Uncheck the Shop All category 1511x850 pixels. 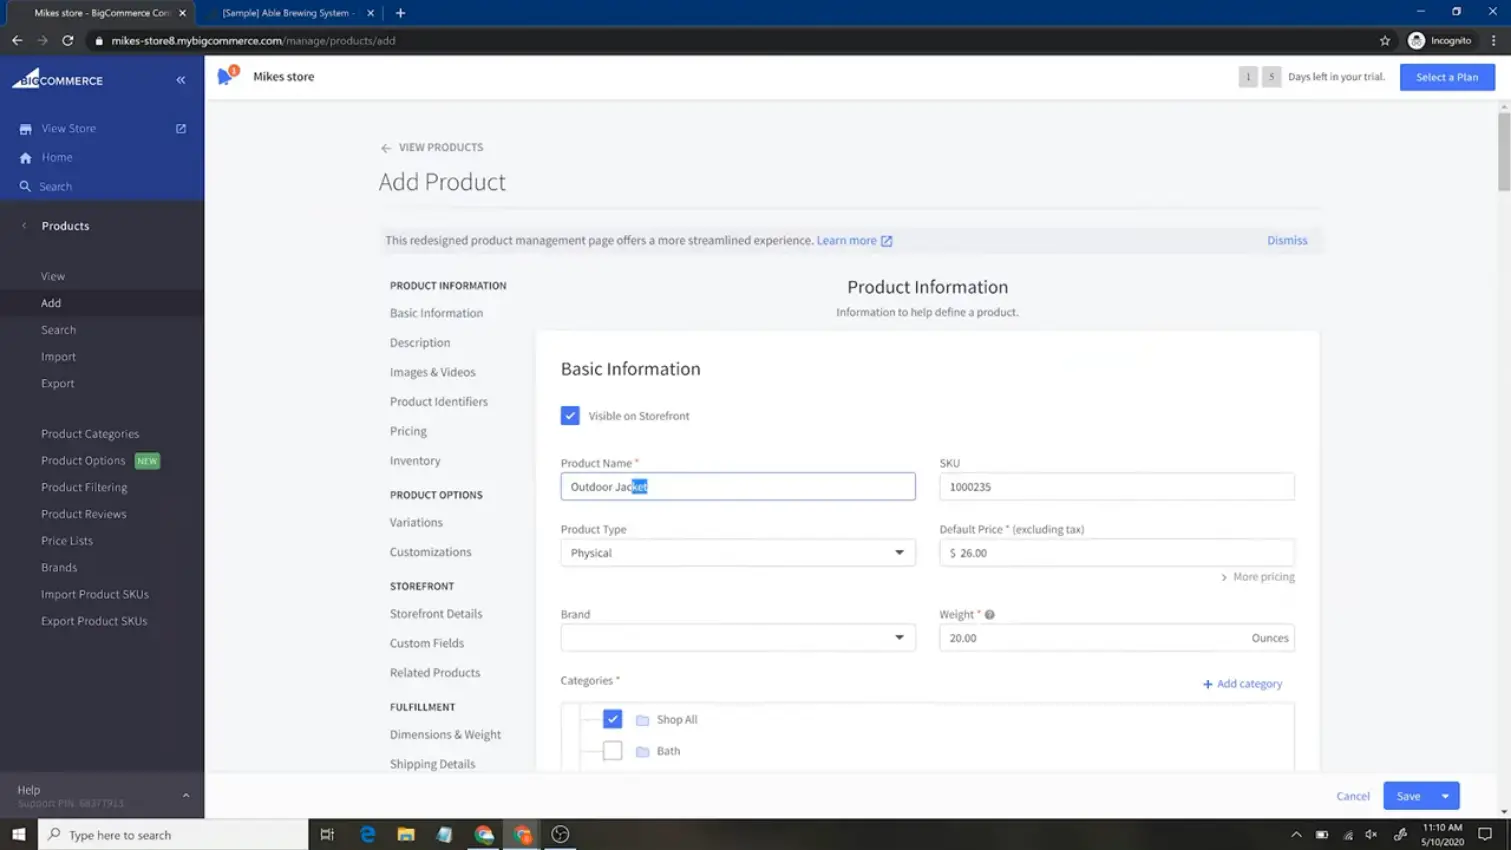[612, 719]
